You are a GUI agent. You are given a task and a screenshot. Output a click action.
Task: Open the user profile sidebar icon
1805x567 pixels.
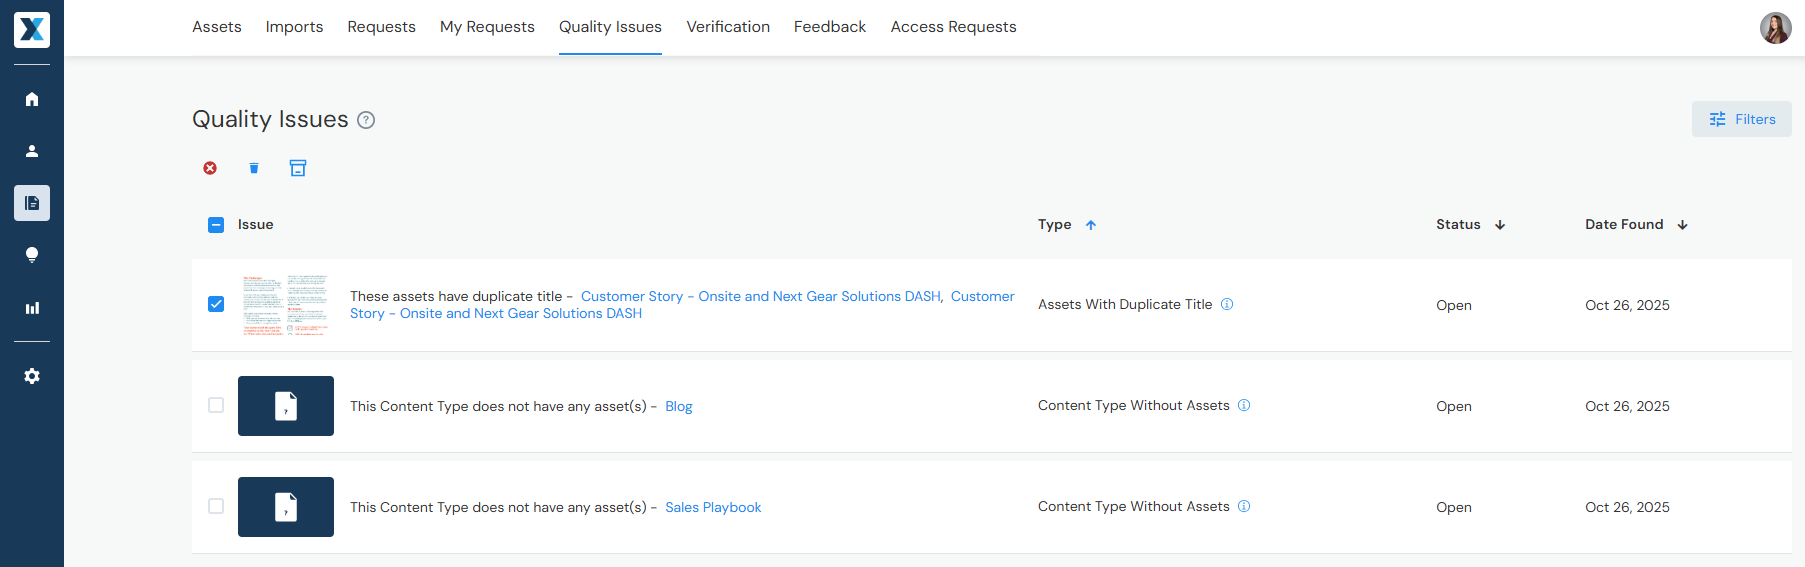pos(32,151)
